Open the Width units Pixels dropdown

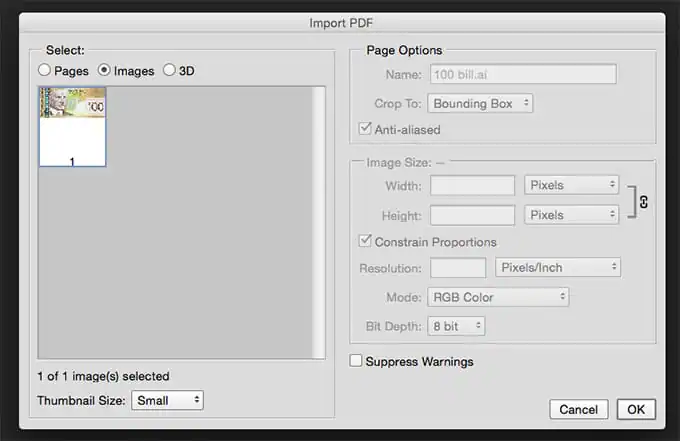572,185
